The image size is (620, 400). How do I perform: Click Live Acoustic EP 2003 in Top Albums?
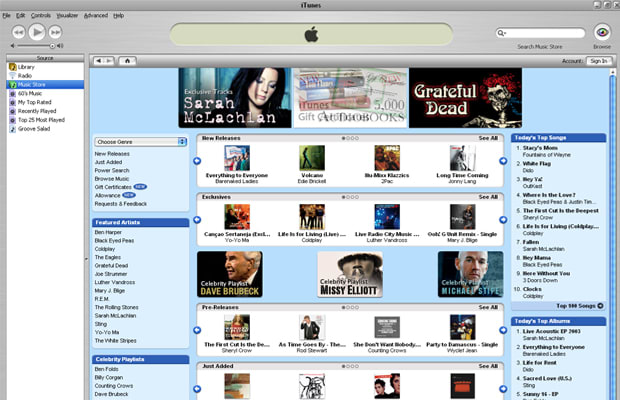(x=552, y=331)
